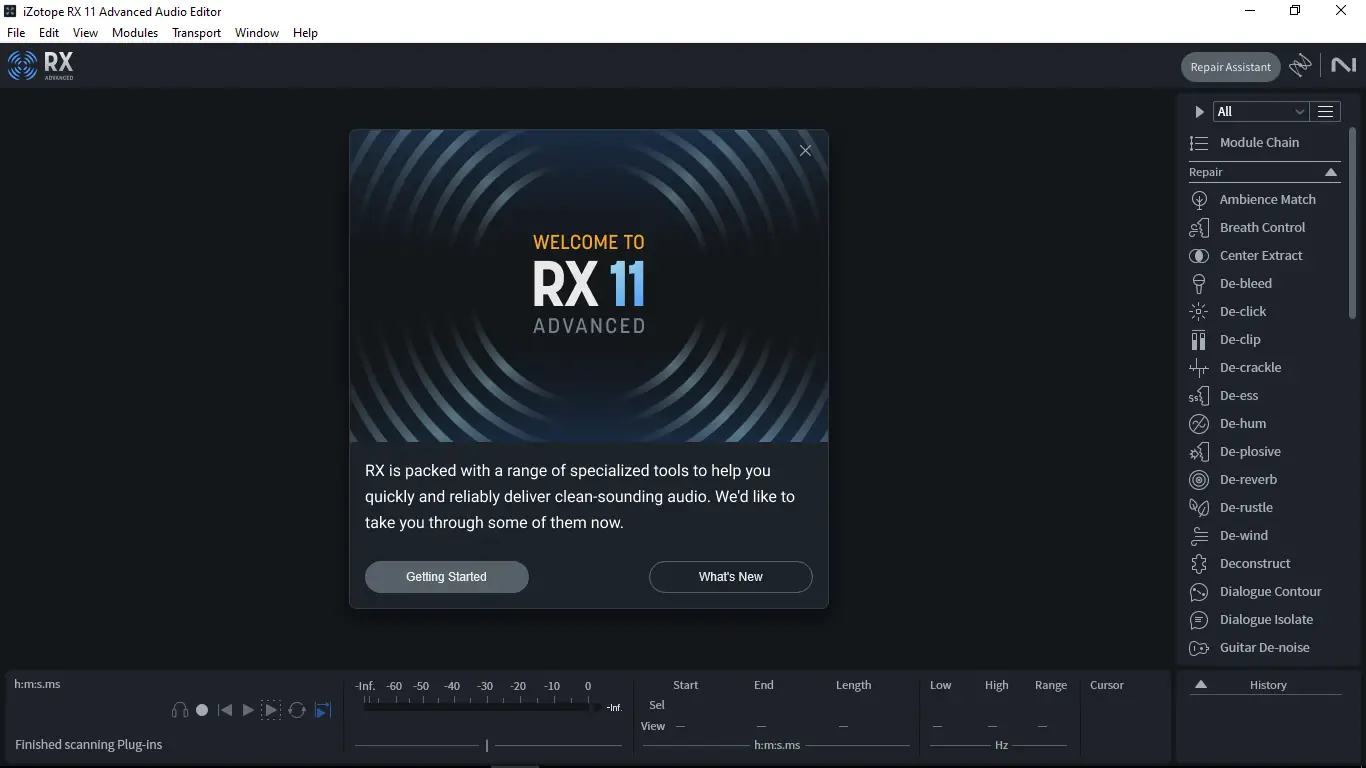Open the Dialogue Isolate module
1366x768 pixels.
point(1264,619)
